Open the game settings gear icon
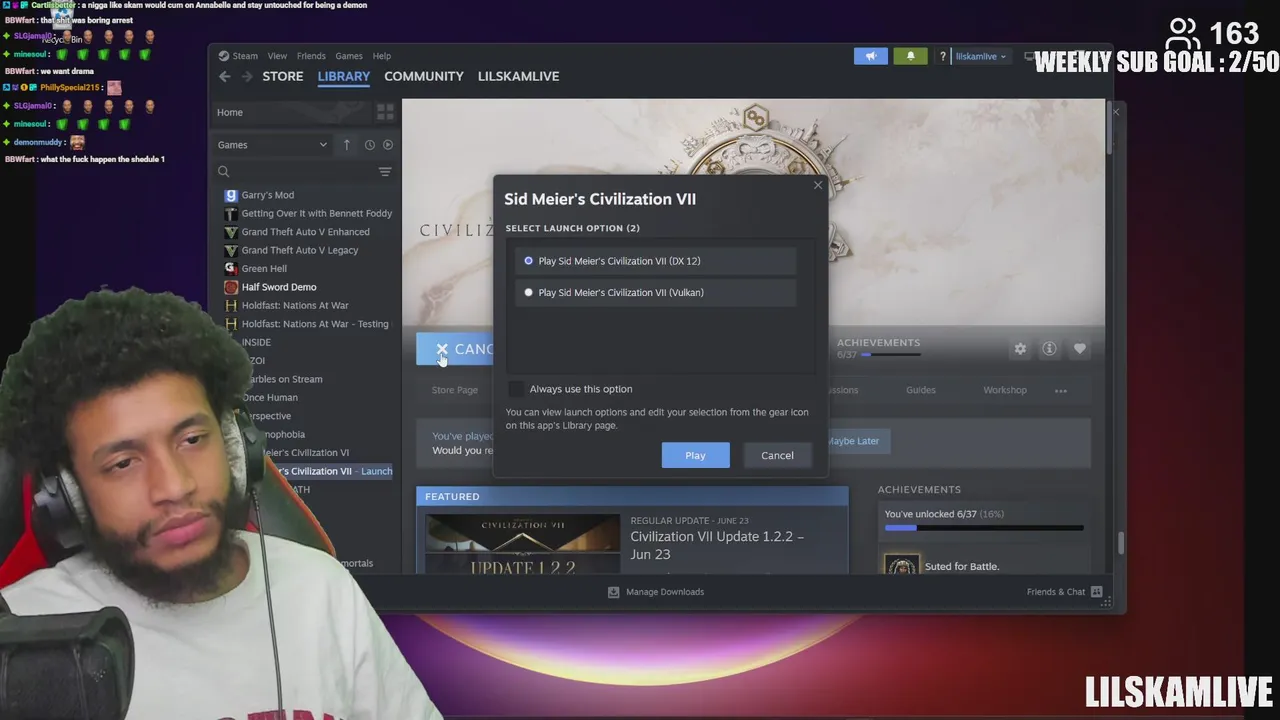Image resolution: width=1280 pixels, height=720 pixels. point(1020,349)
